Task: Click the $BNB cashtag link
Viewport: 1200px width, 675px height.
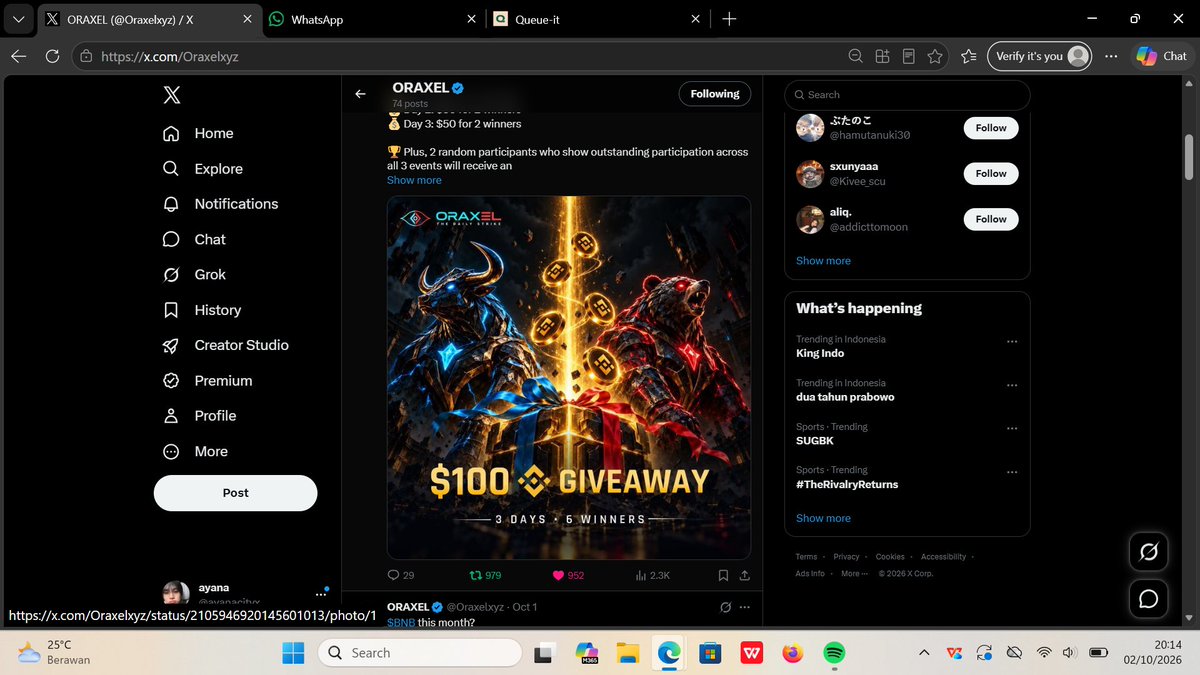Action: 401,622
